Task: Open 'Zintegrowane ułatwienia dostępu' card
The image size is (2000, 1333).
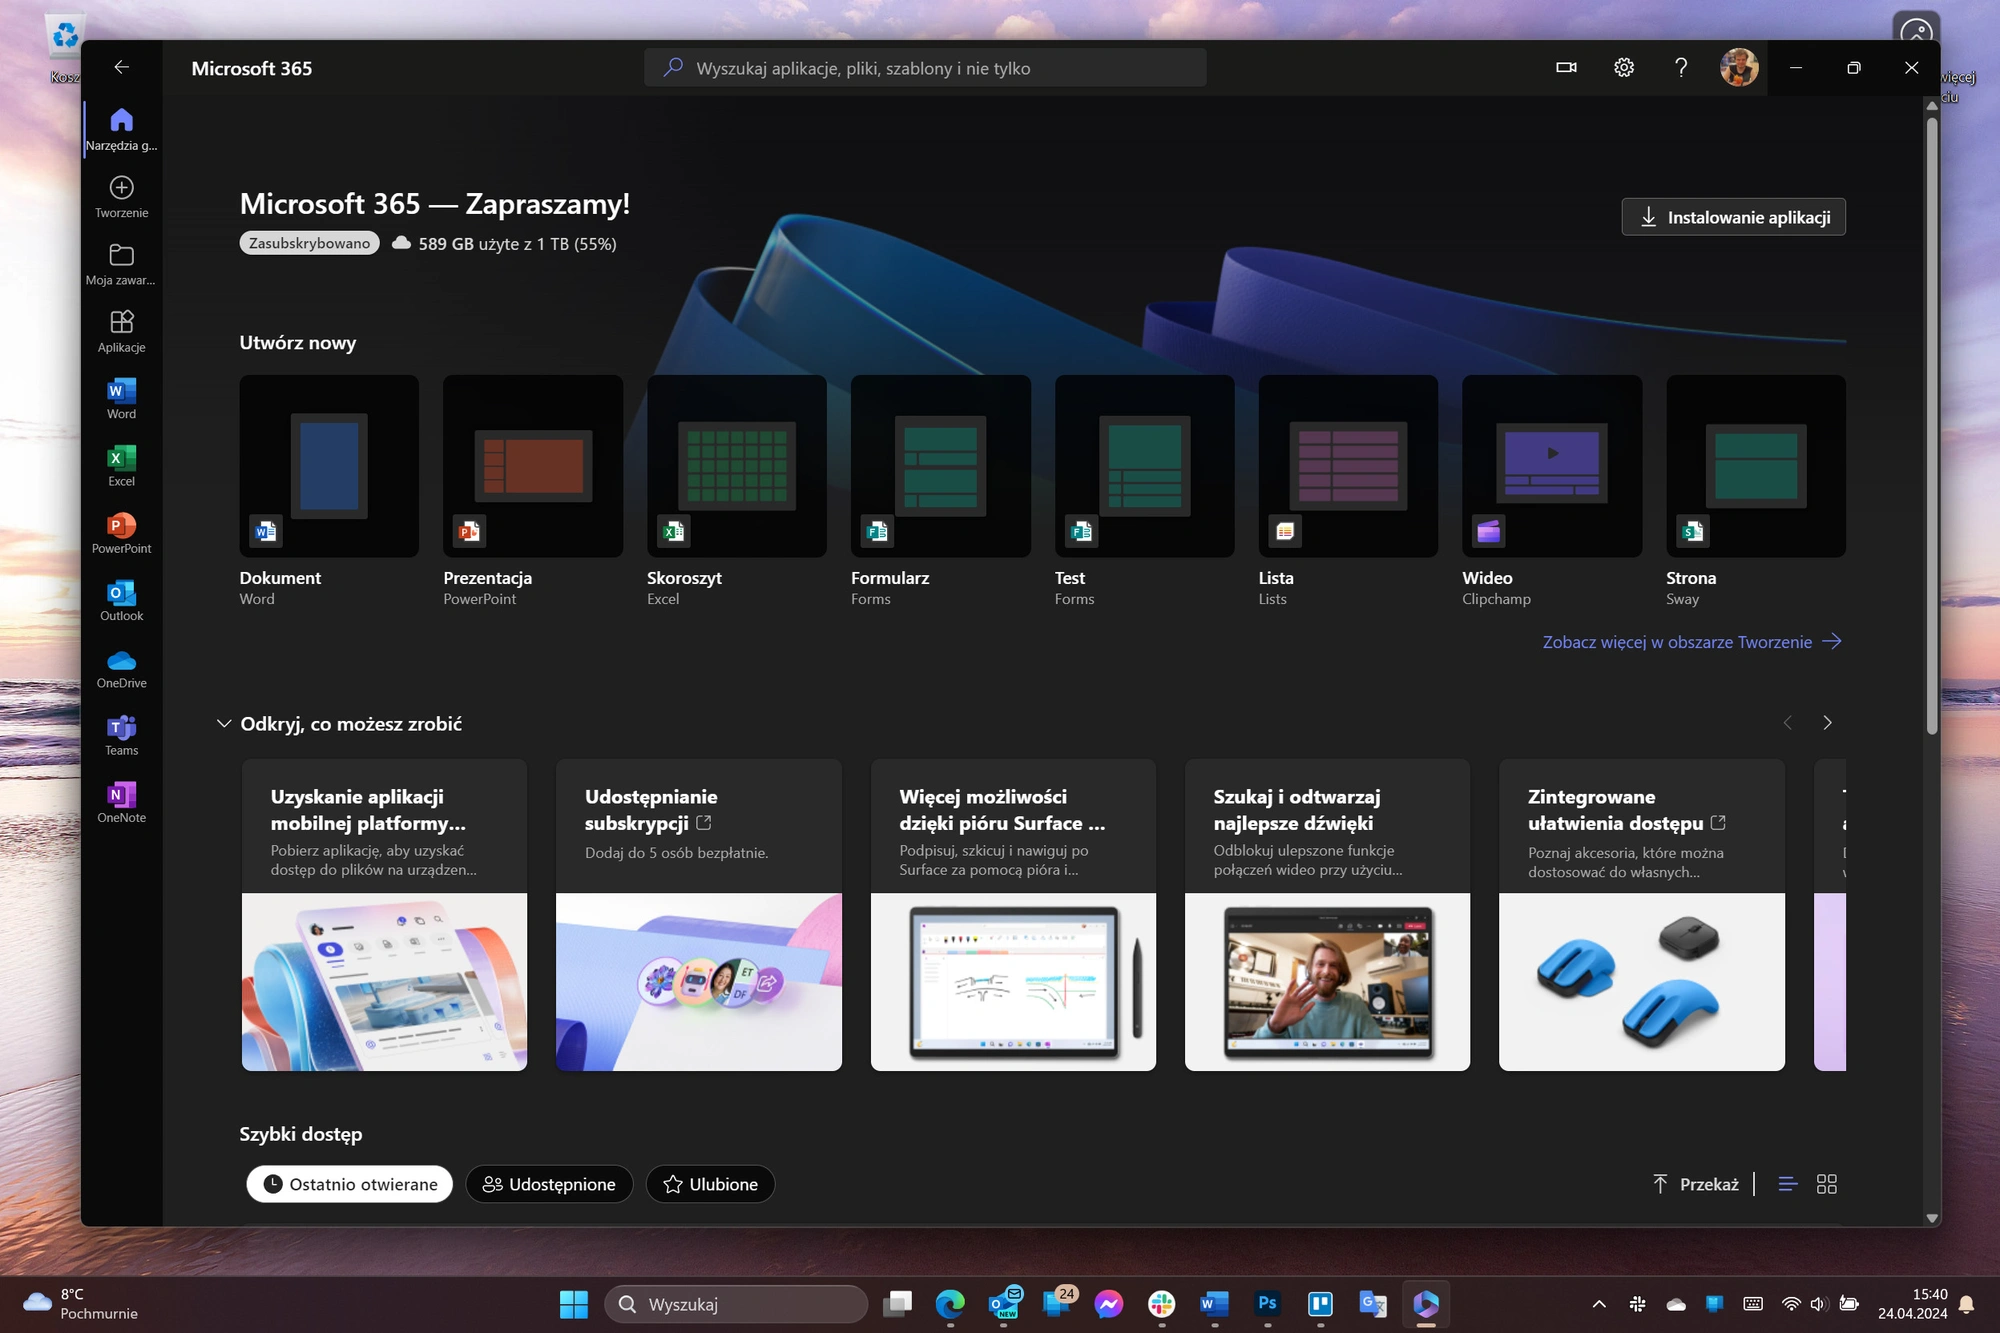Action: [1642, 914]
